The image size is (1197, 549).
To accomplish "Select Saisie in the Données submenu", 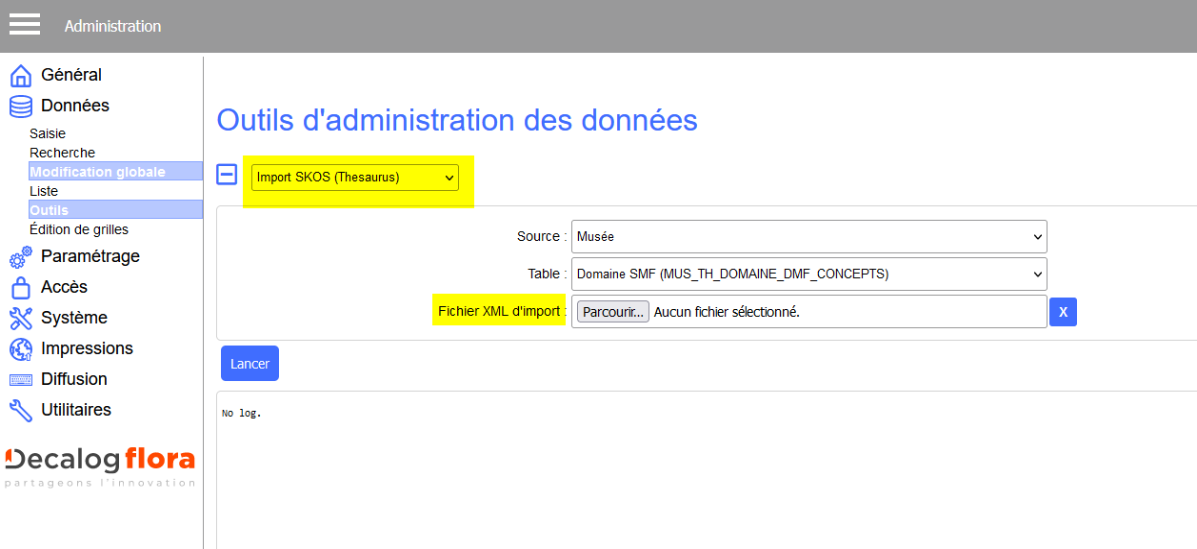I will [47, 133].
